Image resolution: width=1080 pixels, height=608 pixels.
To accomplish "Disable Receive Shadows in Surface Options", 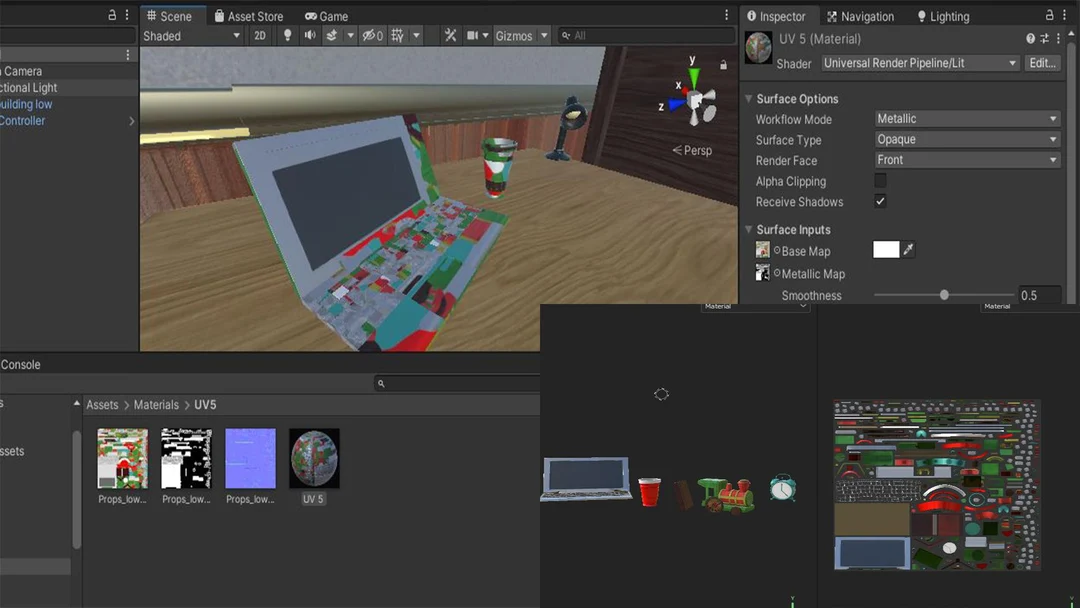I will (881, 201).
